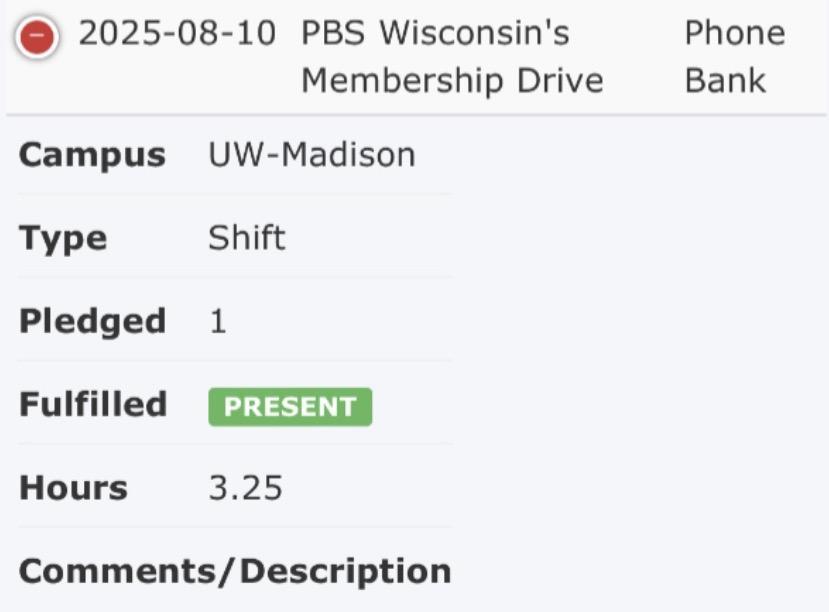Click the word PBS in the event title
The height and width of the screenshot is (612, 829).
click(x=334, y=35)
